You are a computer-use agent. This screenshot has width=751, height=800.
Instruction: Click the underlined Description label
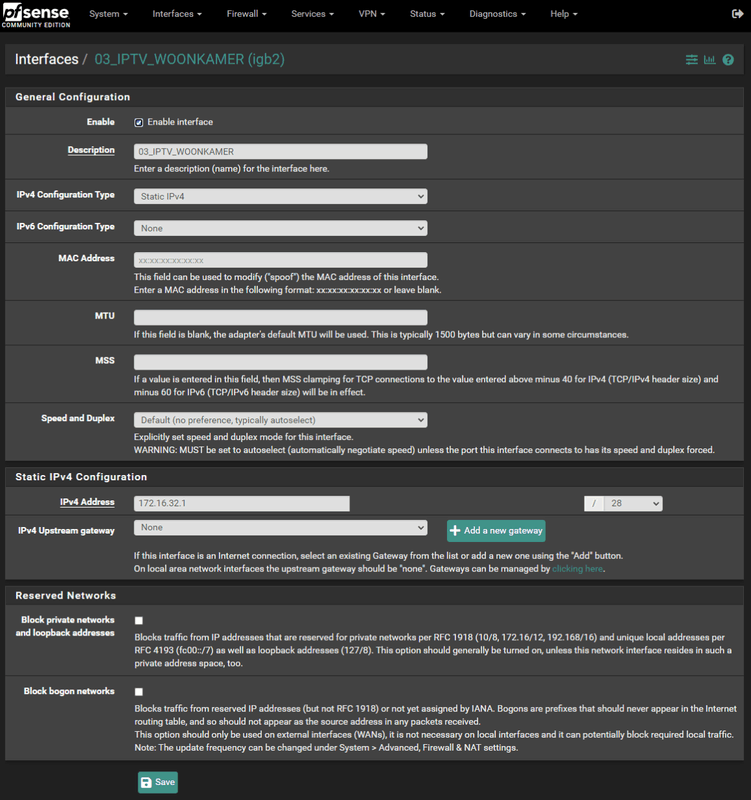[91, 150]
